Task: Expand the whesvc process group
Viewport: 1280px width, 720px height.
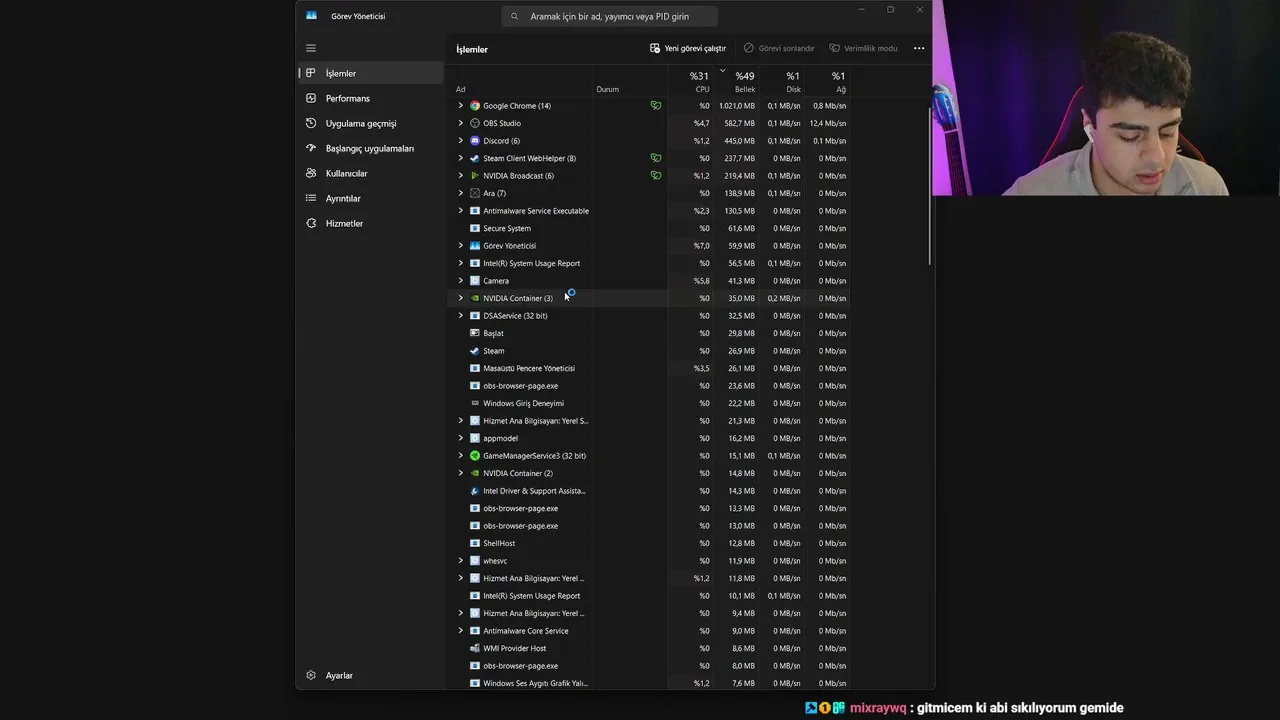Action: pos(461,561)
